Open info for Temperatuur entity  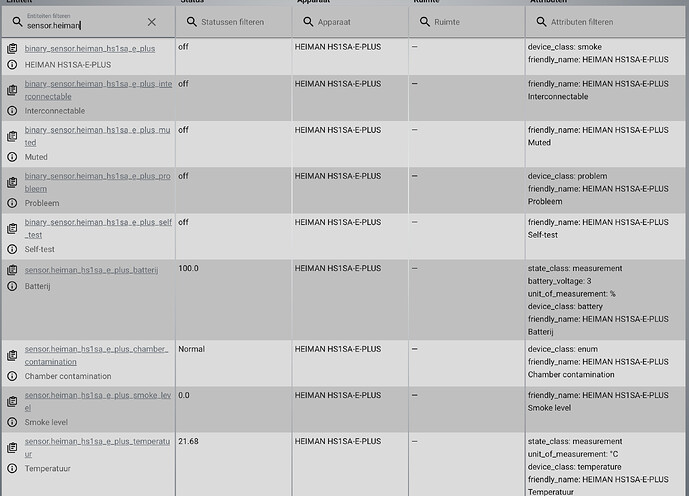(x=12, y=468)
